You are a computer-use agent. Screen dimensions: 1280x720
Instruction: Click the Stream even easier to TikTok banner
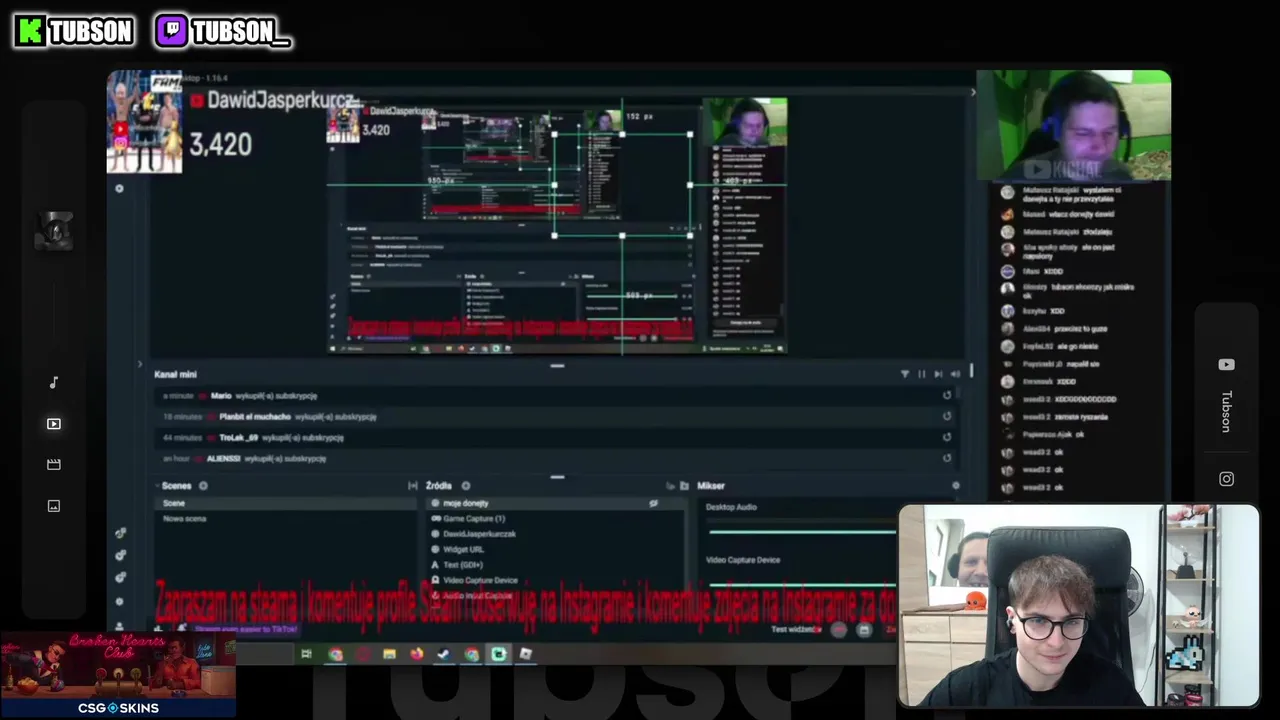click(246, 629)
